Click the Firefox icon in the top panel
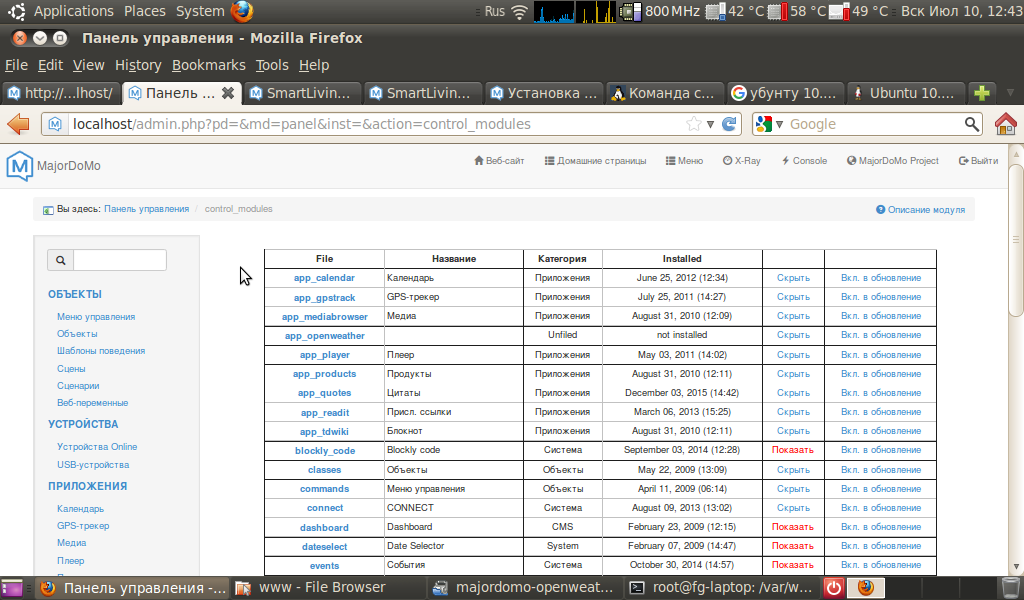This screenshot has height=600, width=1024. click(x=240, y=11)
